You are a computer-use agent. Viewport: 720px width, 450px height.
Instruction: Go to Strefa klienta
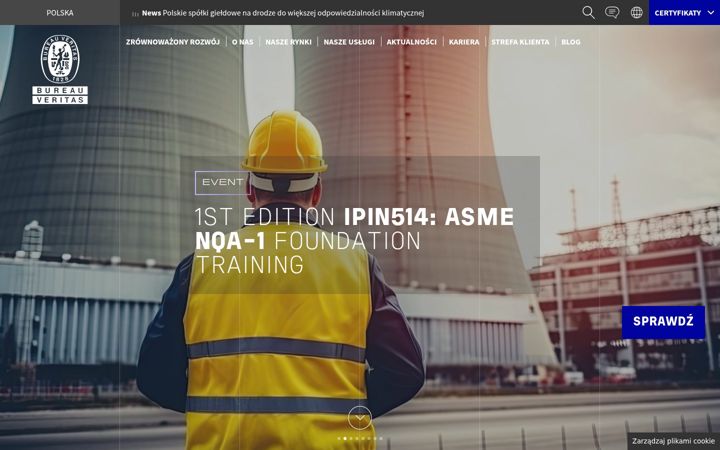[x=520, y=42]
